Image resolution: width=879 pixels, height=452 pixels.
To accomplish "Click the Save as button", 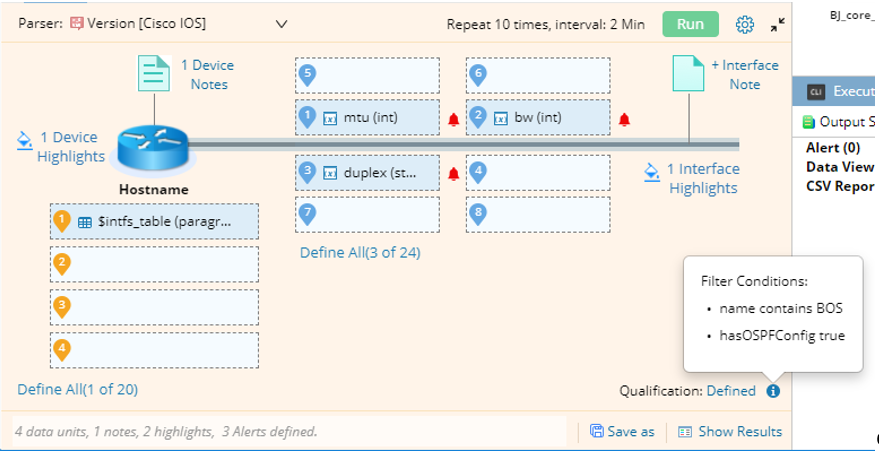I will point(622,431).
